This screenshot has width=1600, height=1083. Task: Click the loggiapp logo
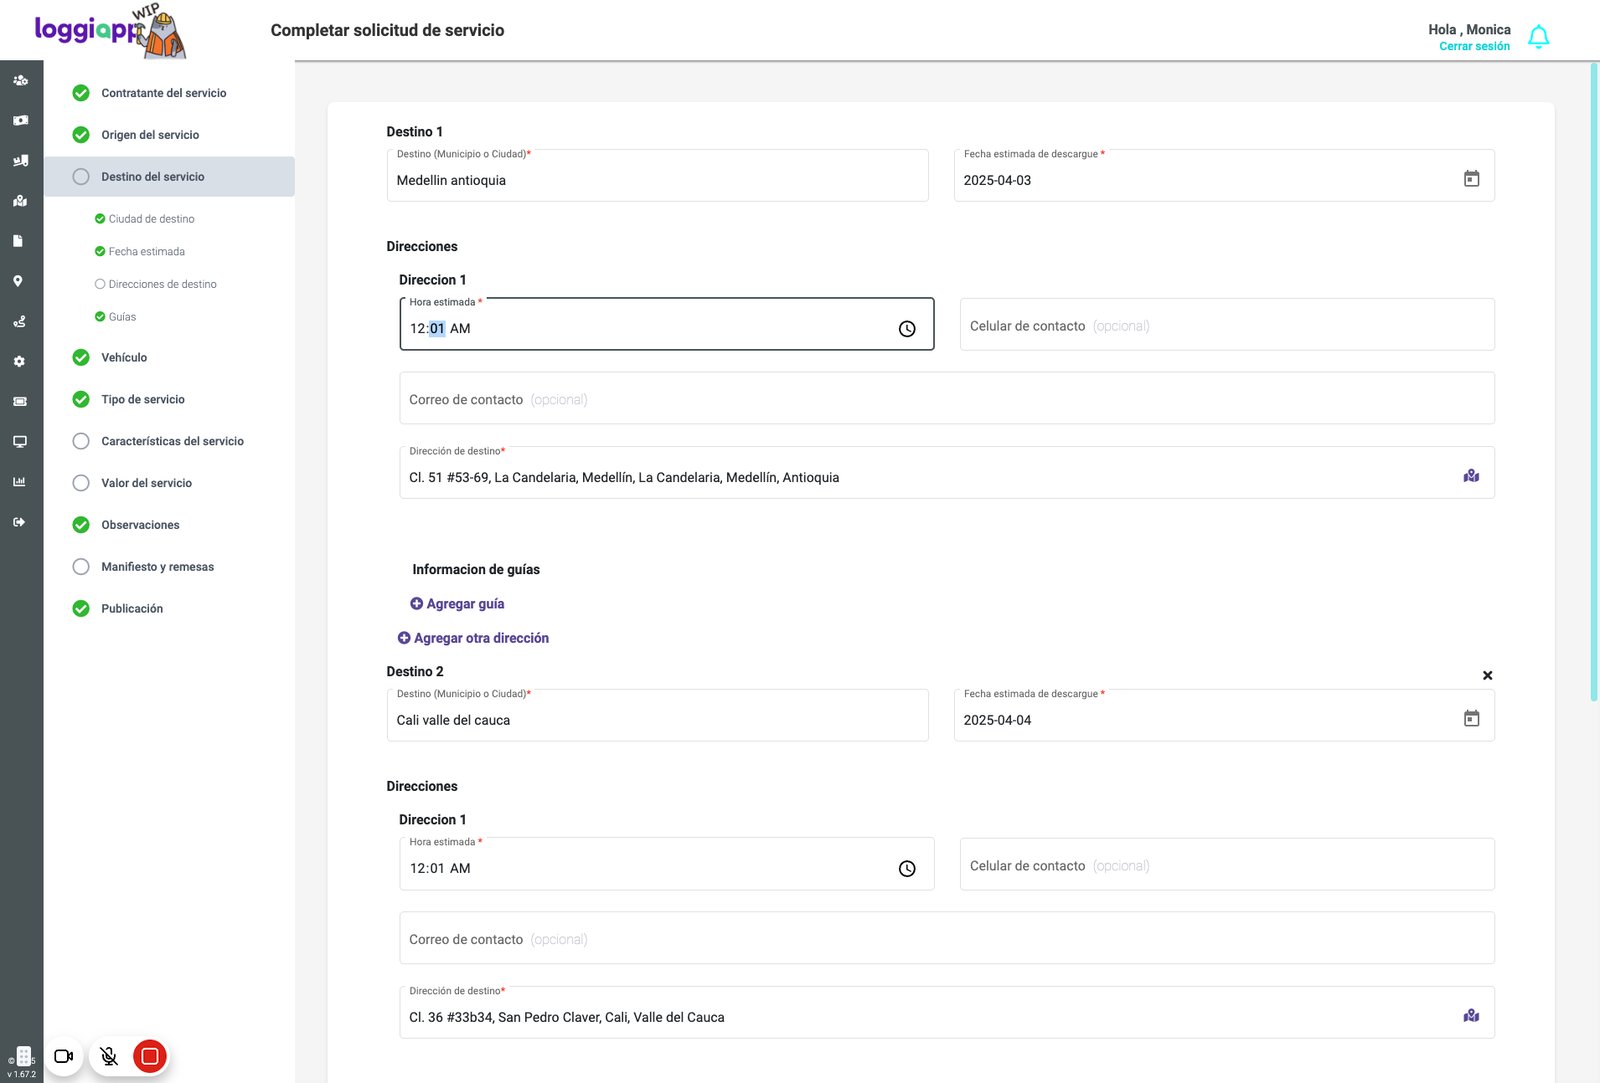[x=110, y=30]
